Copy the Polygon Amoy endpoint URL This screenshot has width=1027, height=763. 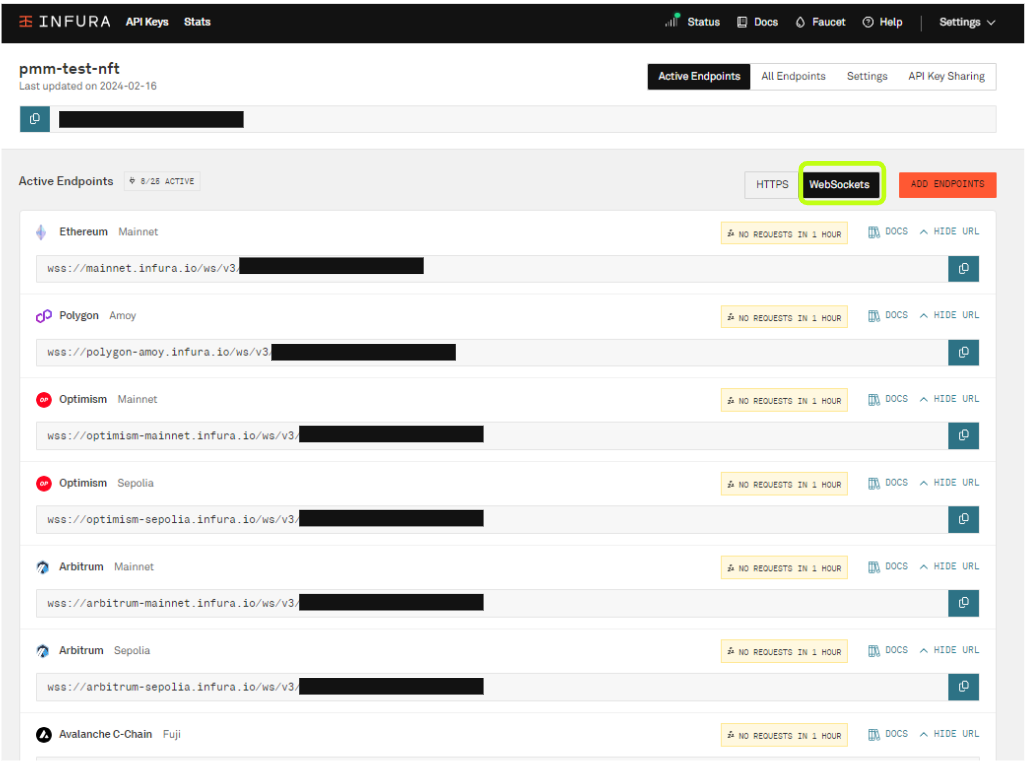(963, 352)
